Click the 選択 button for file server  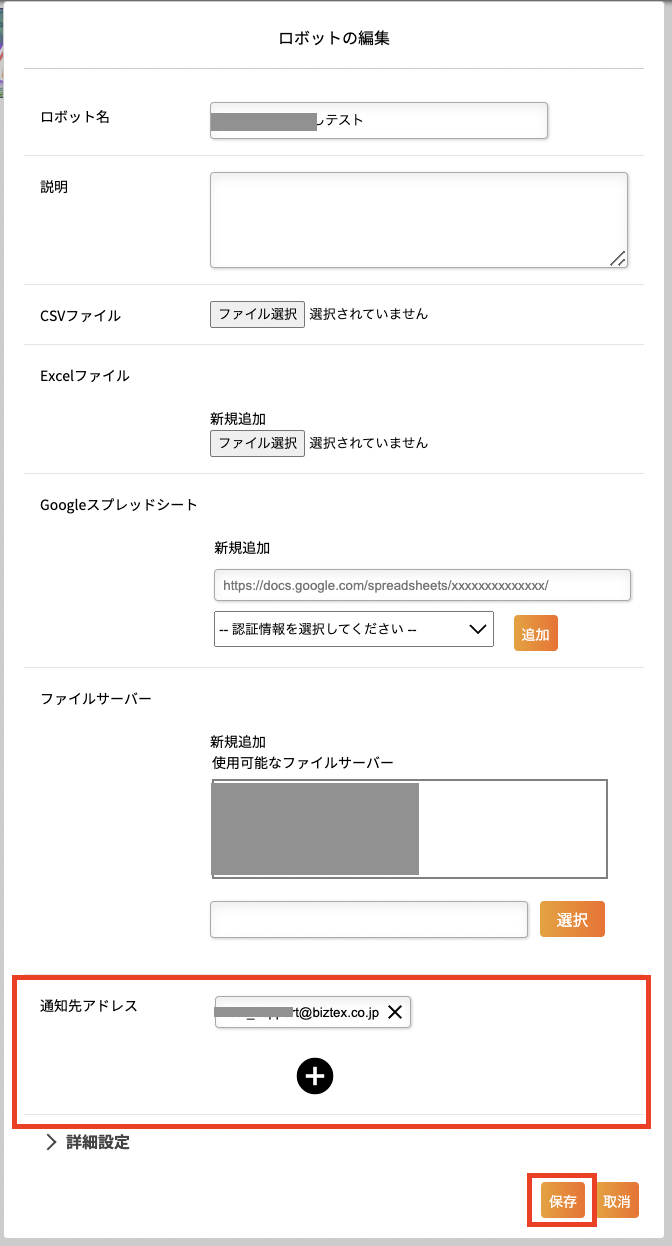572,920
